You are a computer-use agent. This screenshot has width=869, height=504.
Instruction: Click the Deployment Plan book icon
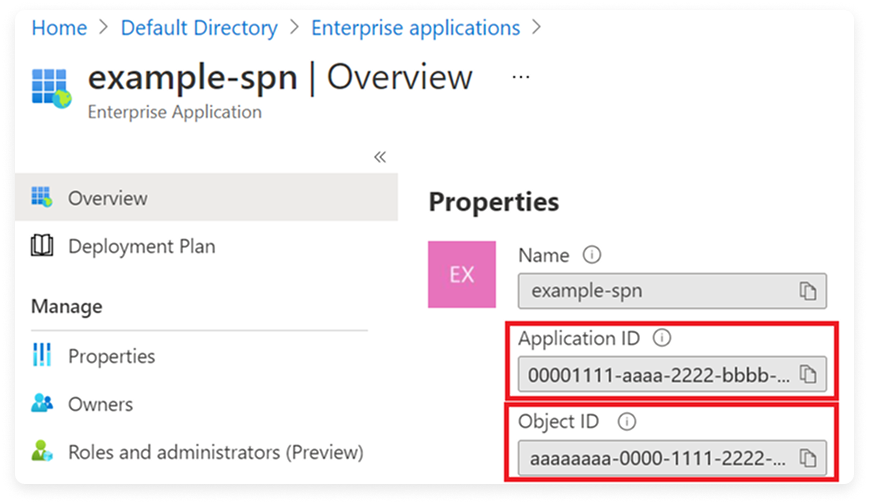pos(42,245)
